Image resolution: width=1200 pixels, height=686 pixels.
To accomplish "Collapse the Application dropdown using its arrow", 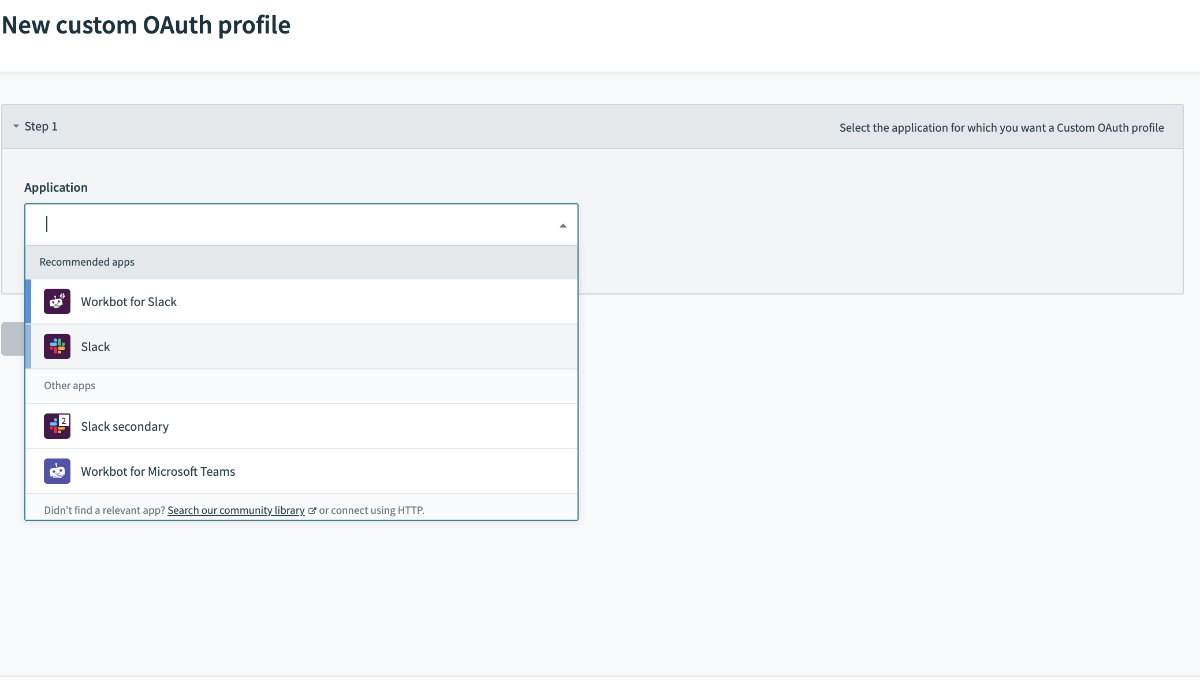I will (563, 226).
